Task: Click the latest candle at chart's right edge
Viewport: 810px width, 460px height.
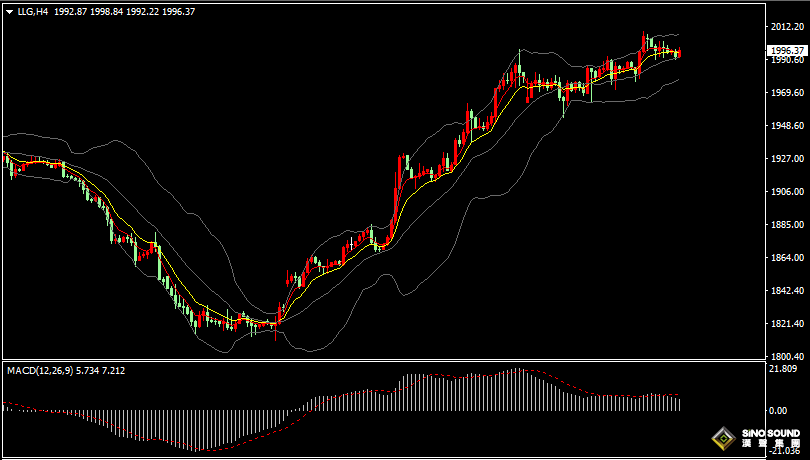Action: pos(679,53)
